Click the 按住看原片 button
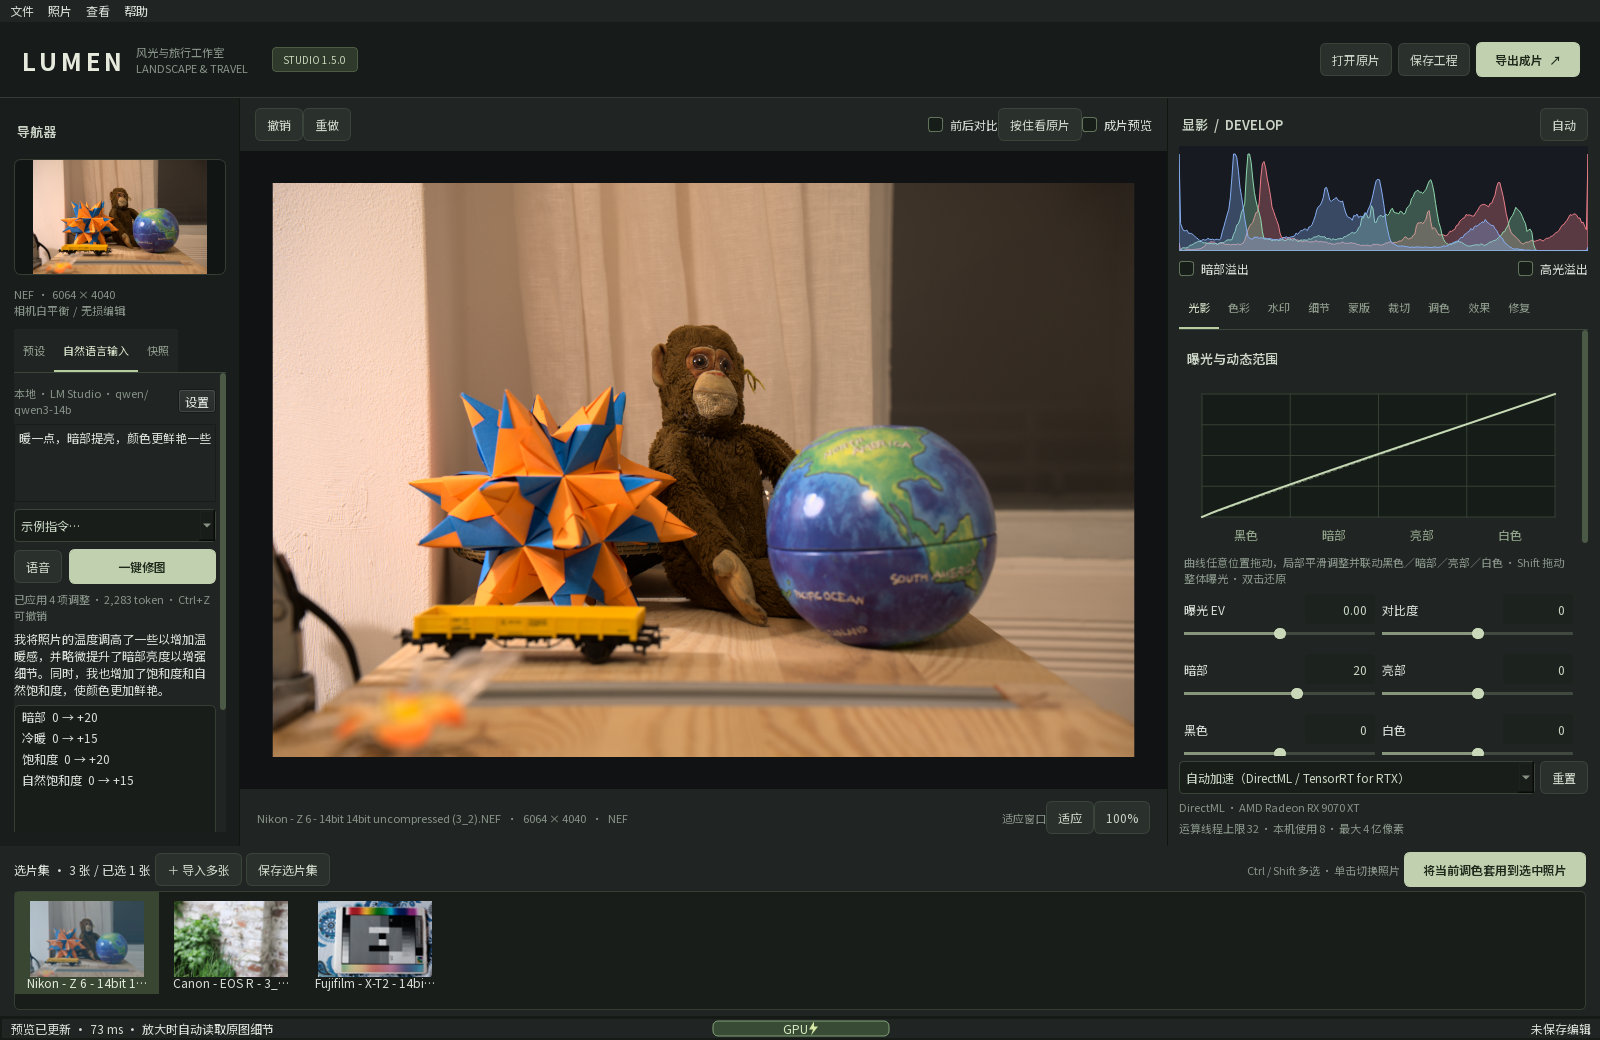The width and height of the screenshot is (1600, 1040). point(1039,125)
